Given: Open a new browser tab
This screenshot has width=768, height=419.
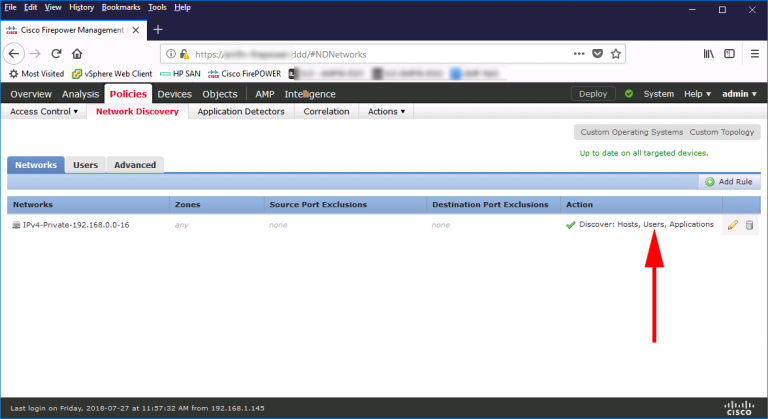Looking at the screenshot, I should pyautogui.click(x=158, y=30).
